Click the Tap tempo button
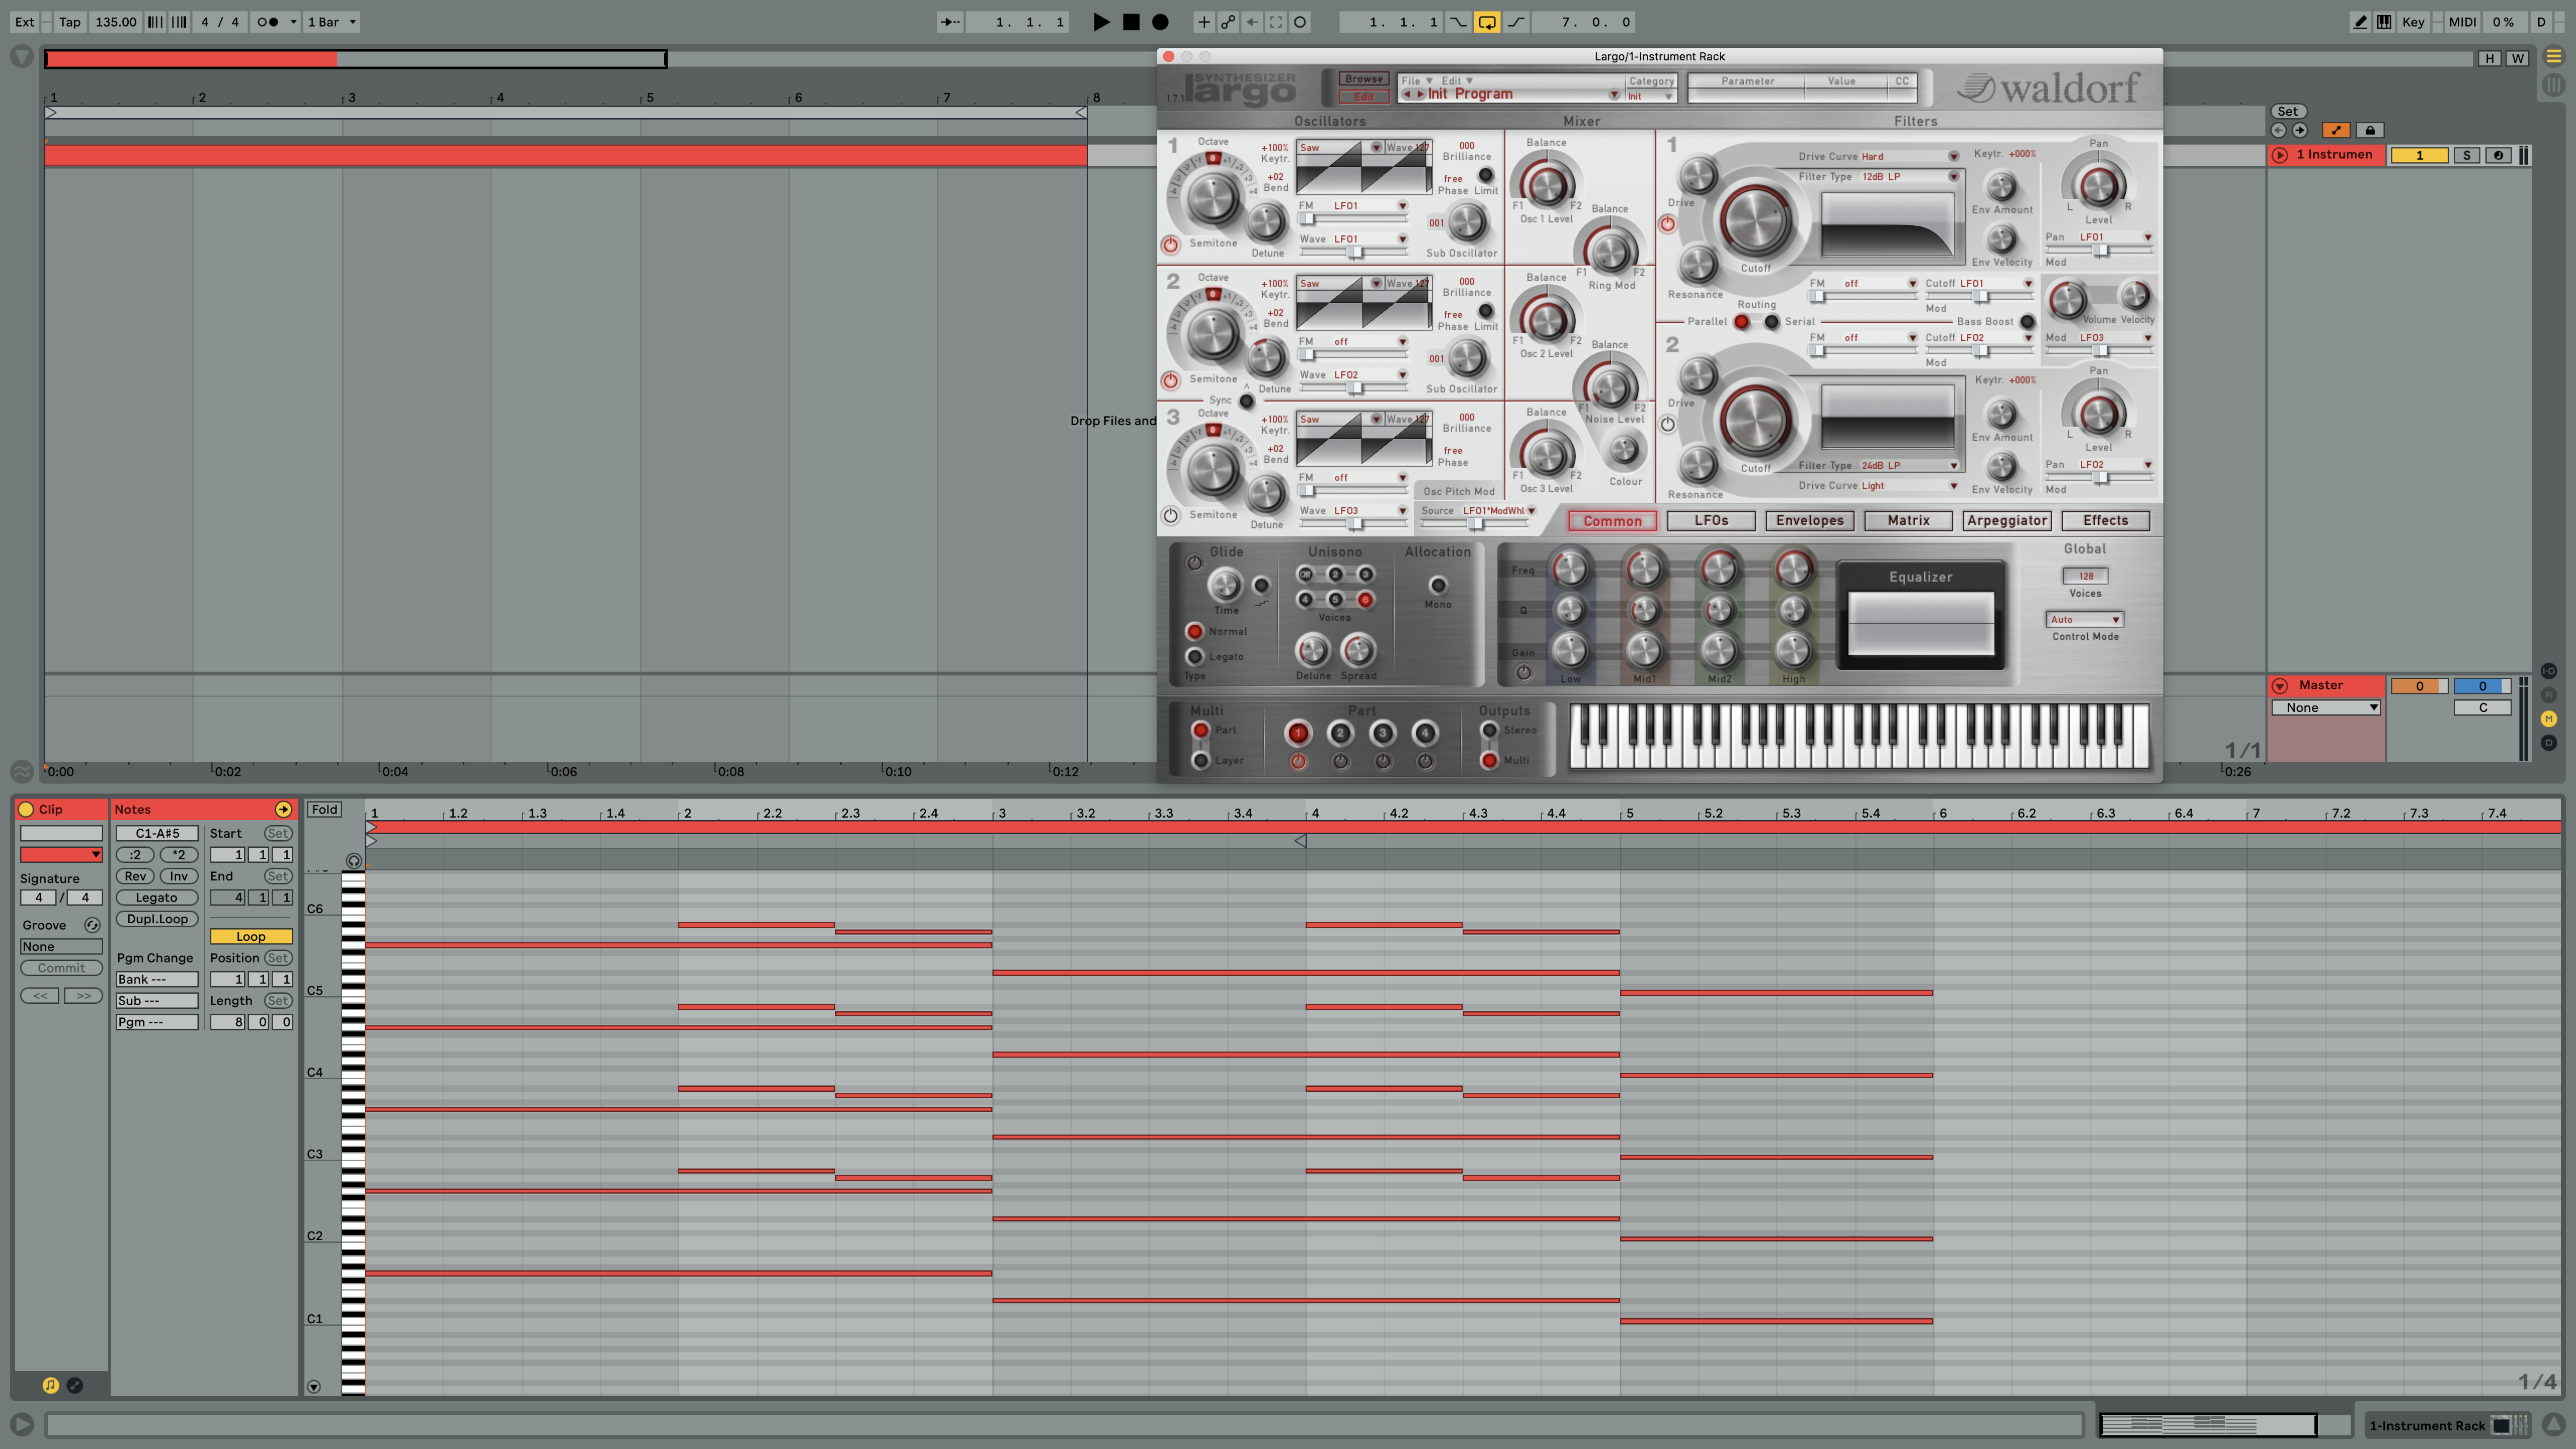The image size is (2576, 1449). coord(69,22)
